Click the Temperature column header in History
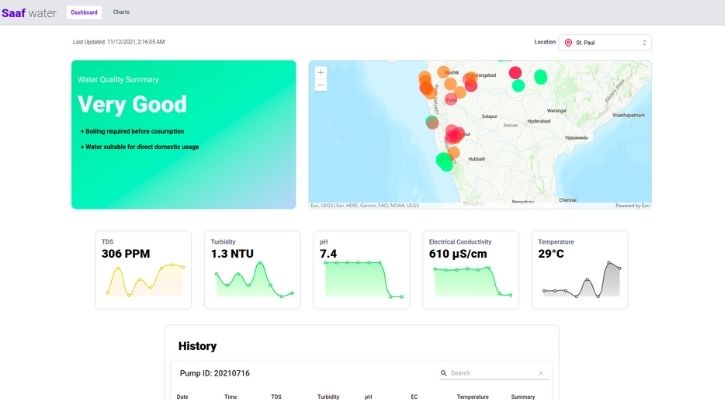The height and width of the screenshot is (400, 725). click(x=472, y=397)
